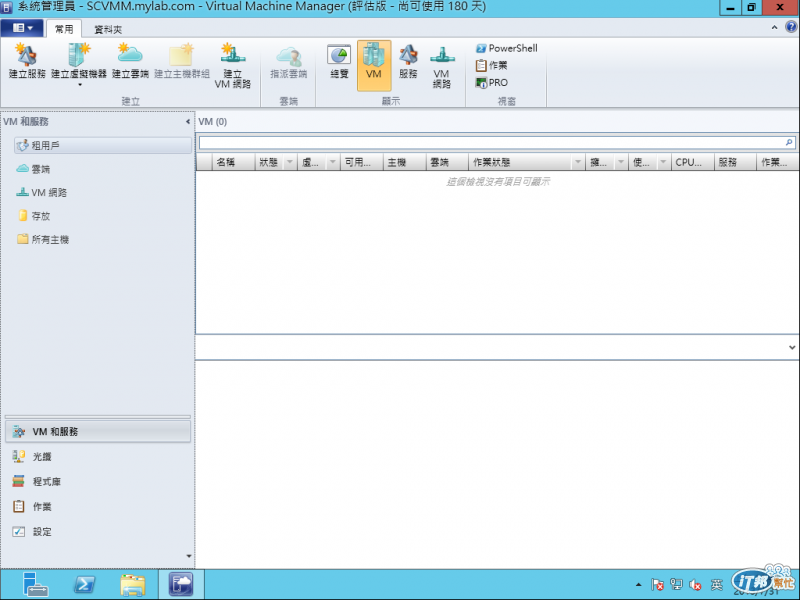Click the 建立主機群組 ribbon icon
Image resolution: width=800 pixels, height=600 pixels.
pyautogui.click(x=182, y=61)
